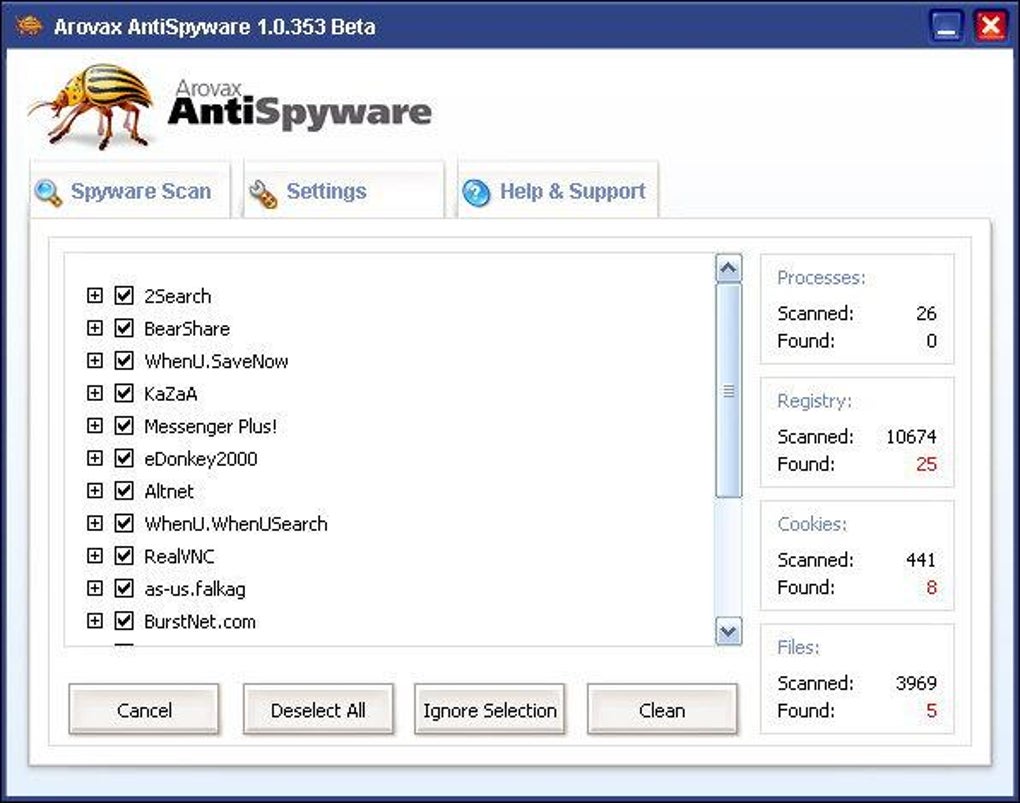This screenshot has width=1020, height=803.
Task: Expand the WhenU.WhenUSearch tree node
Action: (95, 523)
